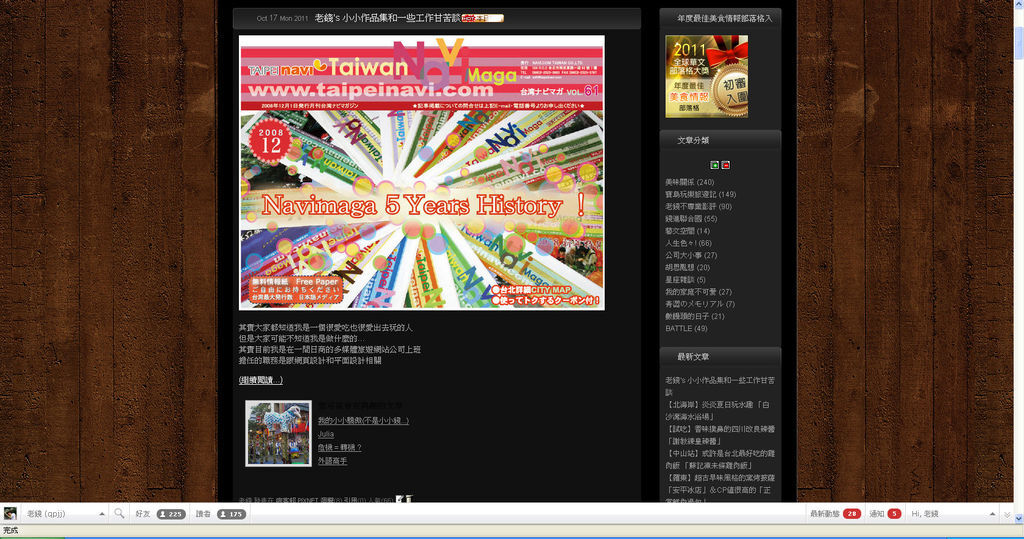
Task: Select category 公司大小事 (27)
Action: coord(691,255)
